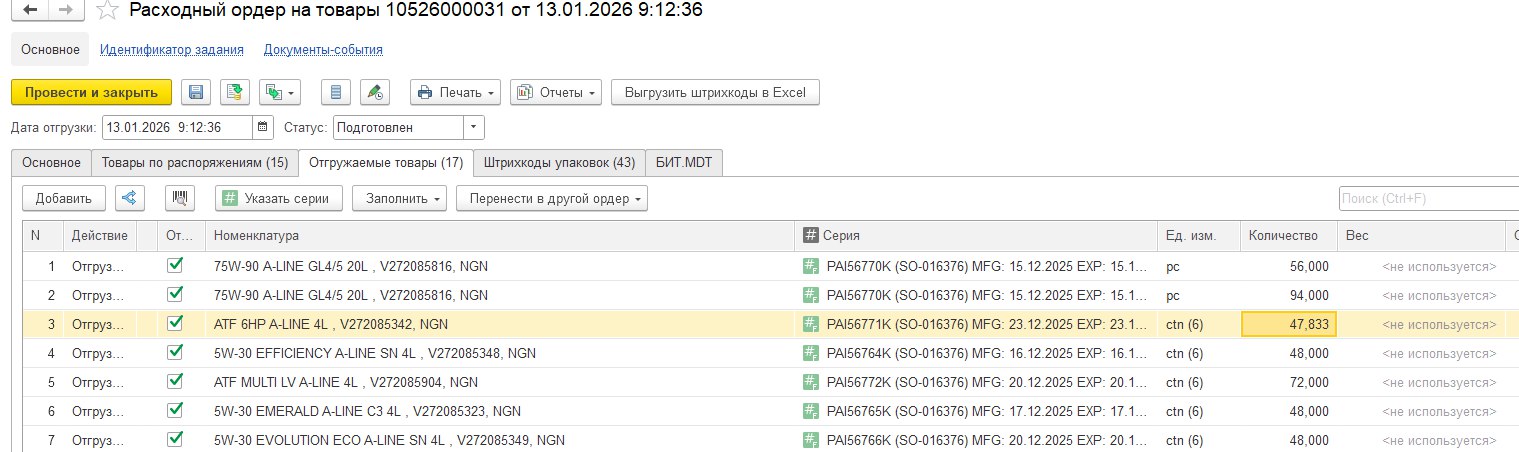The image size is (1519, 452).
Task: Click the post document icon
Action: point(235,93)
